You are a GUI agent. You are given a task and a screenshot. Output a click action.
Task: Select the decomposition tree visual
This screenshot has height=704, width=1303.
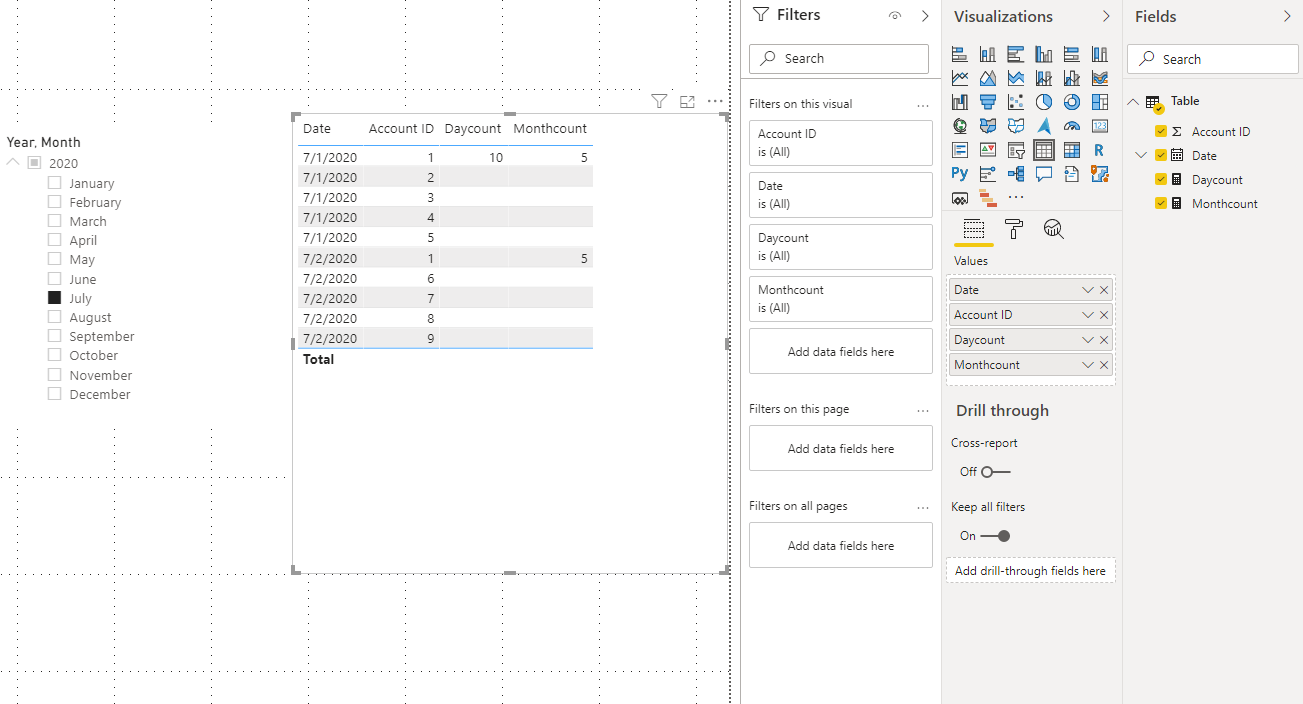click(1016, 174)
